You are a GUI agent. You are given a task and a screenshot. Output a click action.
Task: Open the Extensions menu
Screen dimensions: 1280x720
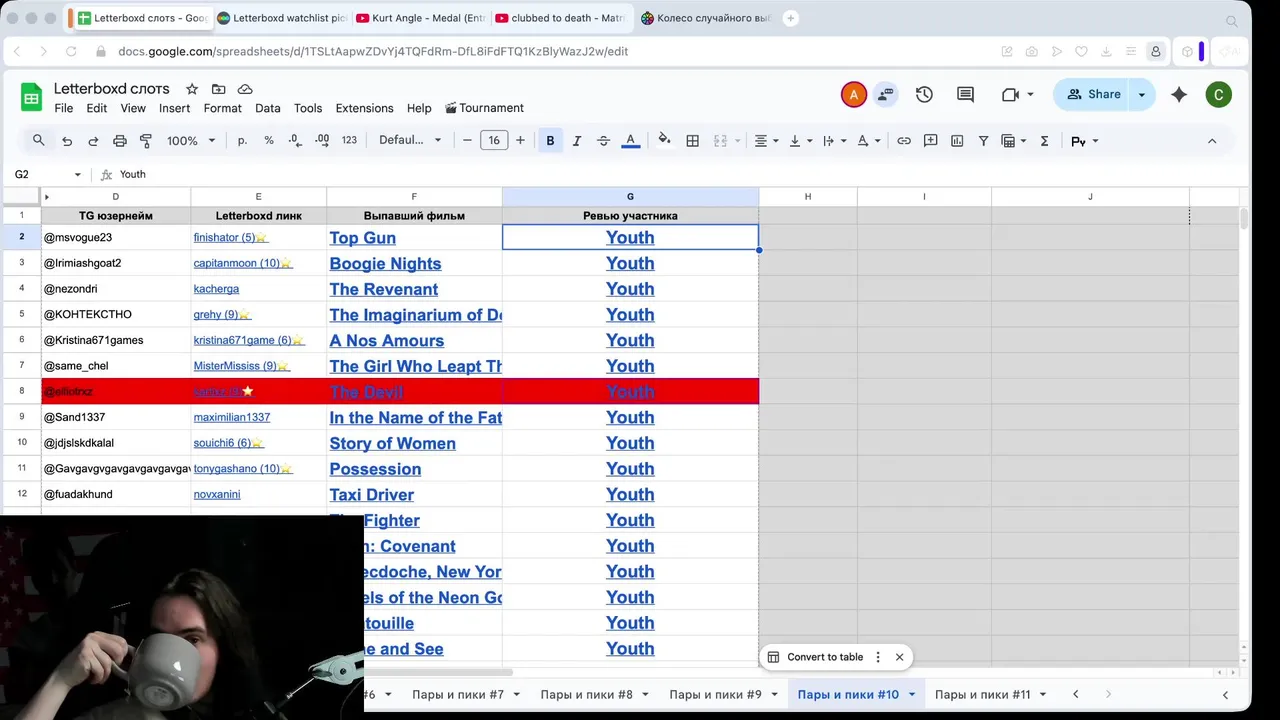(x=364, y=108)
